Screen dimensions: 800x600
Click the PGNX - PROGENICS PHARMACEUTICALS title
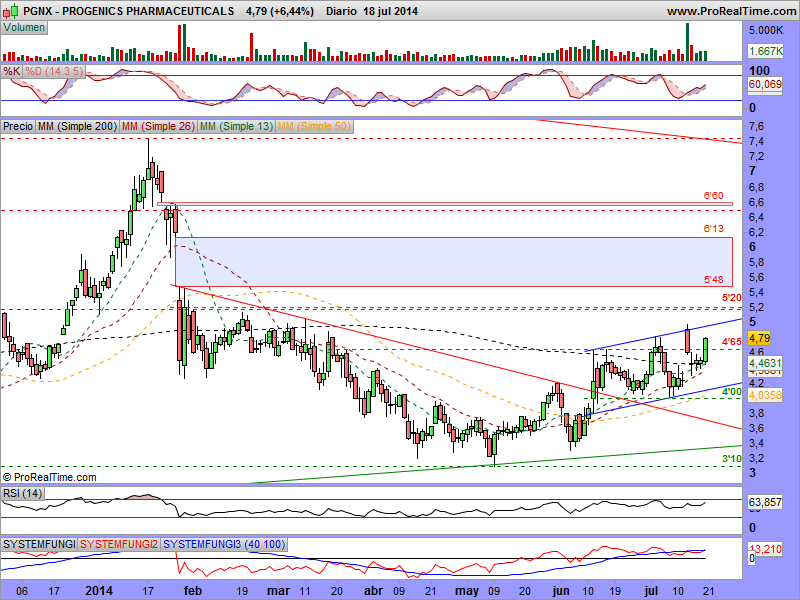(128, 11)
